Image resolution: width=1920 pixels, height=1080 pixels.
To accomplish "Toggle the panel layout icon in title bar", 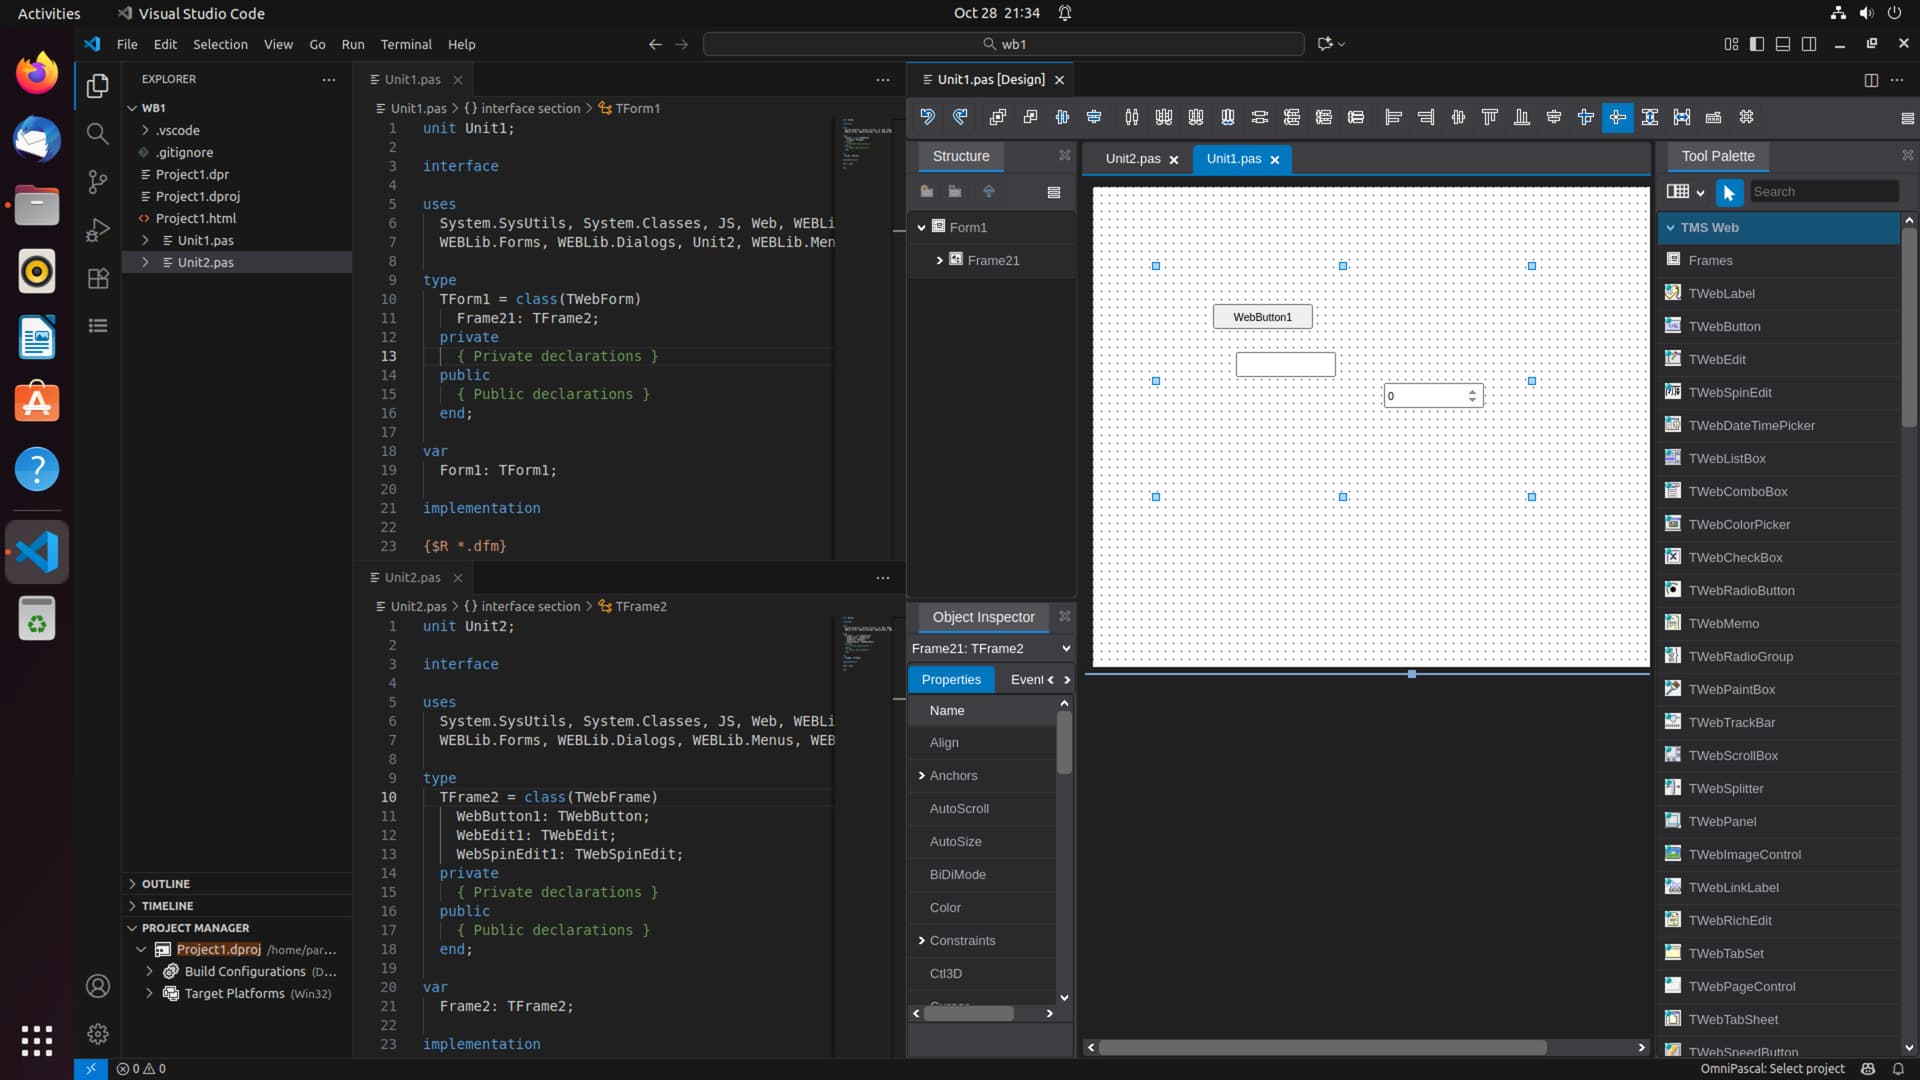I will 1783,44.
